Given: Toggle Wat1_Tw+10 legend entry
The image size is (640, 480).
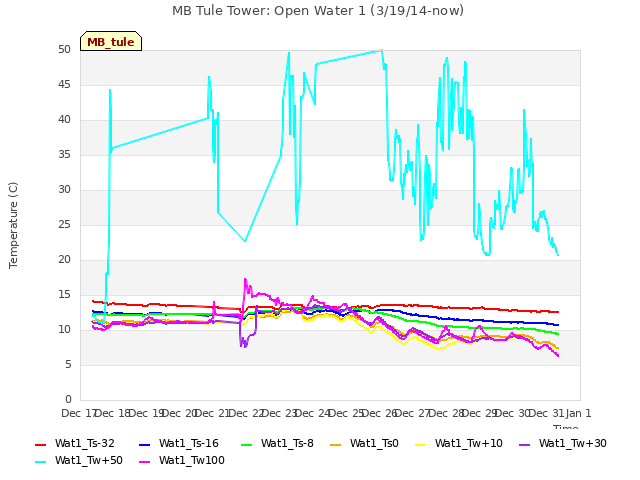Looking at the screenshot, I should 459,443.
